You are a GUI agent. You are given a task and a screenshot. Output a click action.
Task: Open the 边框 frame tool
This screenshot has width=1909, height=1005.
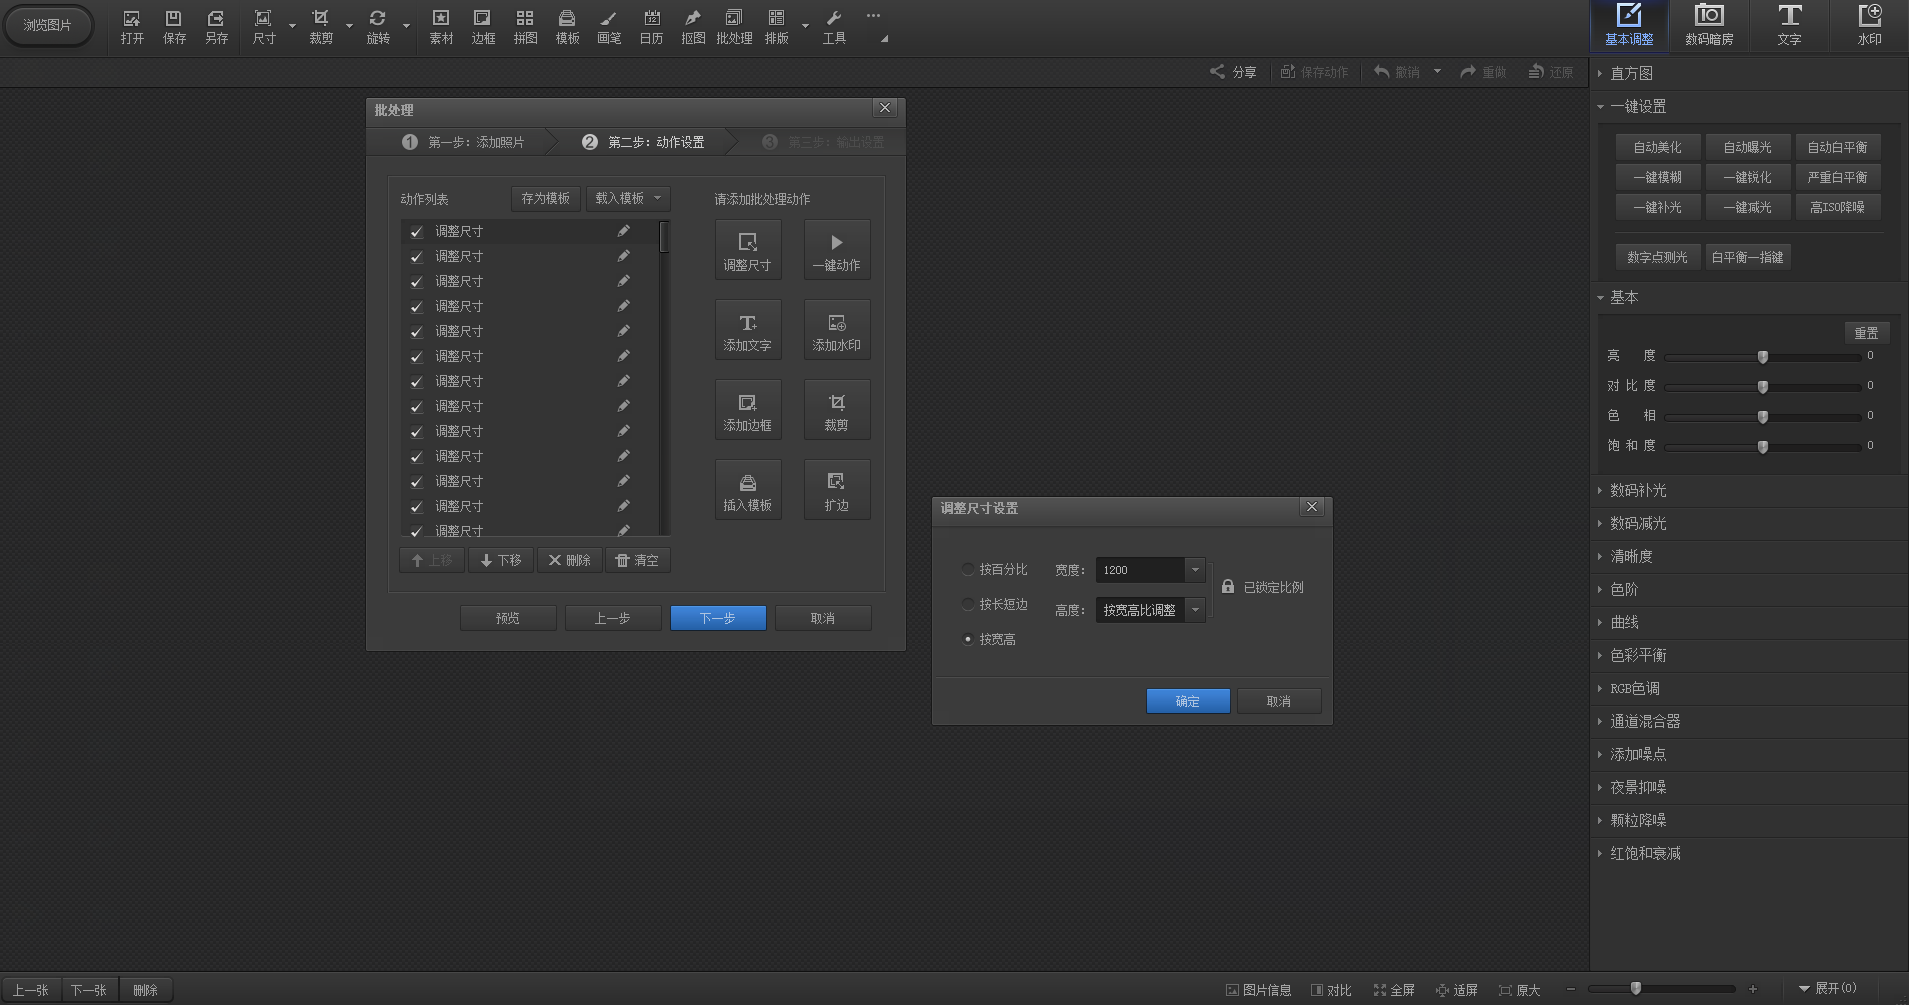483,27
